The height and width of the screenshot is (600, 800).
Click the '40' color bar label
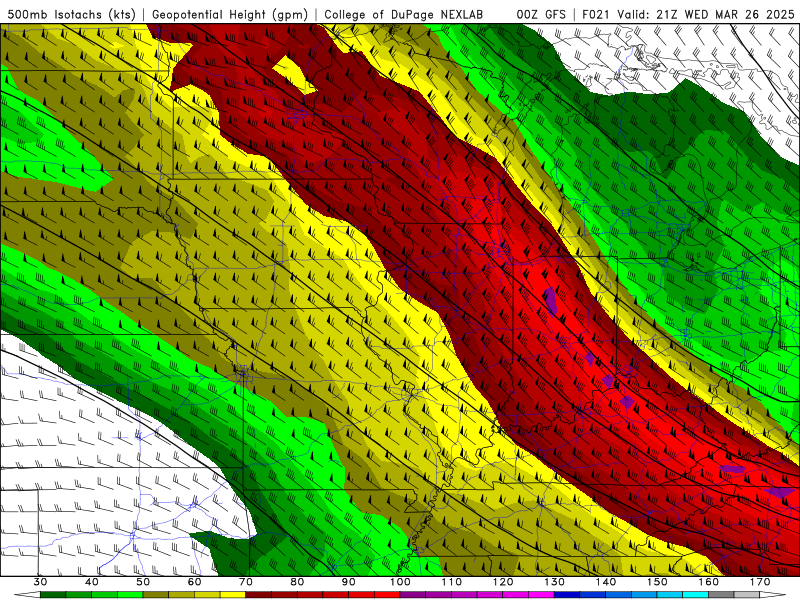tap(92, 582)
